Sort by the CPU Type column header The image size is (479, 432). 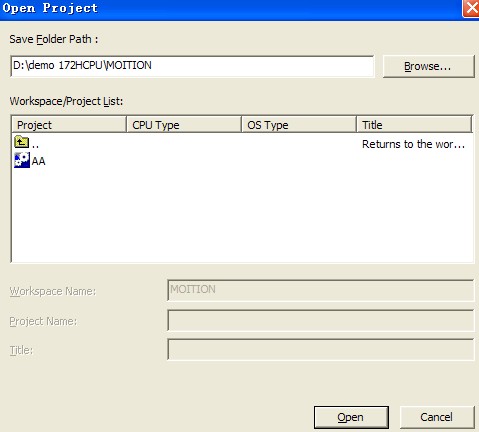pyautogui.click(x=184, y=125)
